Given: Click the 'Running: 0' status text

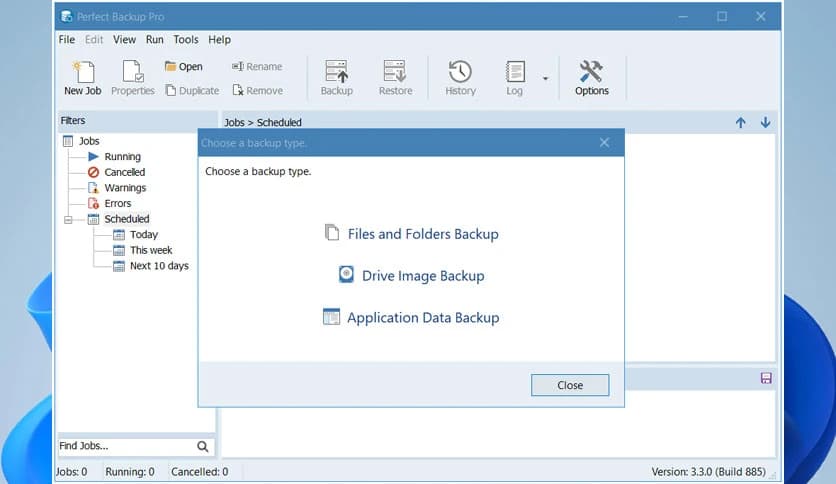Looking at the screenshot, I should [x=130, y=472].
